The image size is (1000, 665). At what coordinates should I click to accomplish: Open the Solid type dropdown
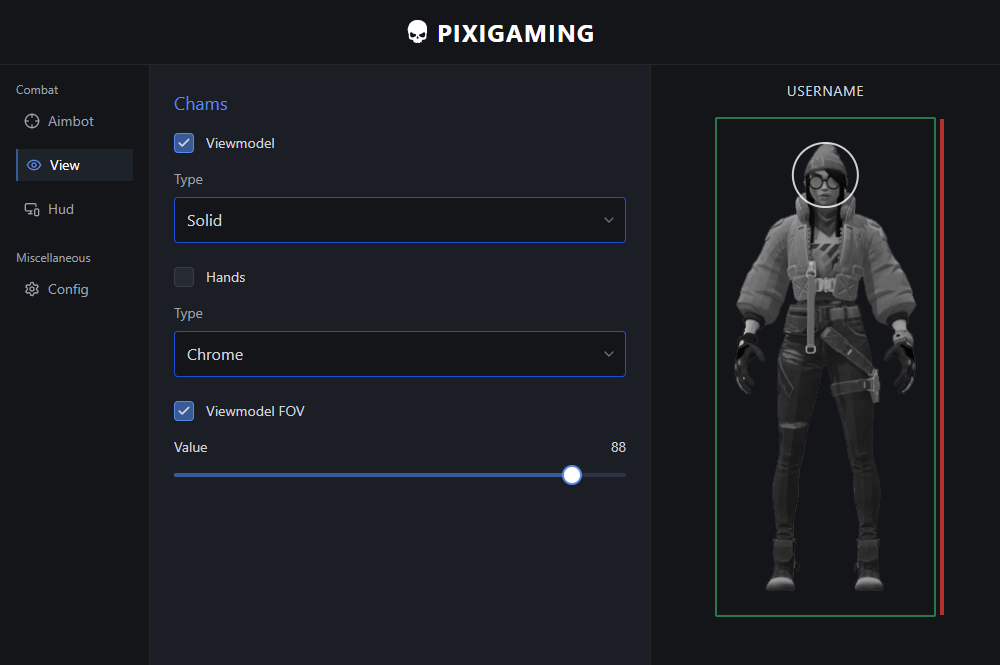tap(400, 220)
